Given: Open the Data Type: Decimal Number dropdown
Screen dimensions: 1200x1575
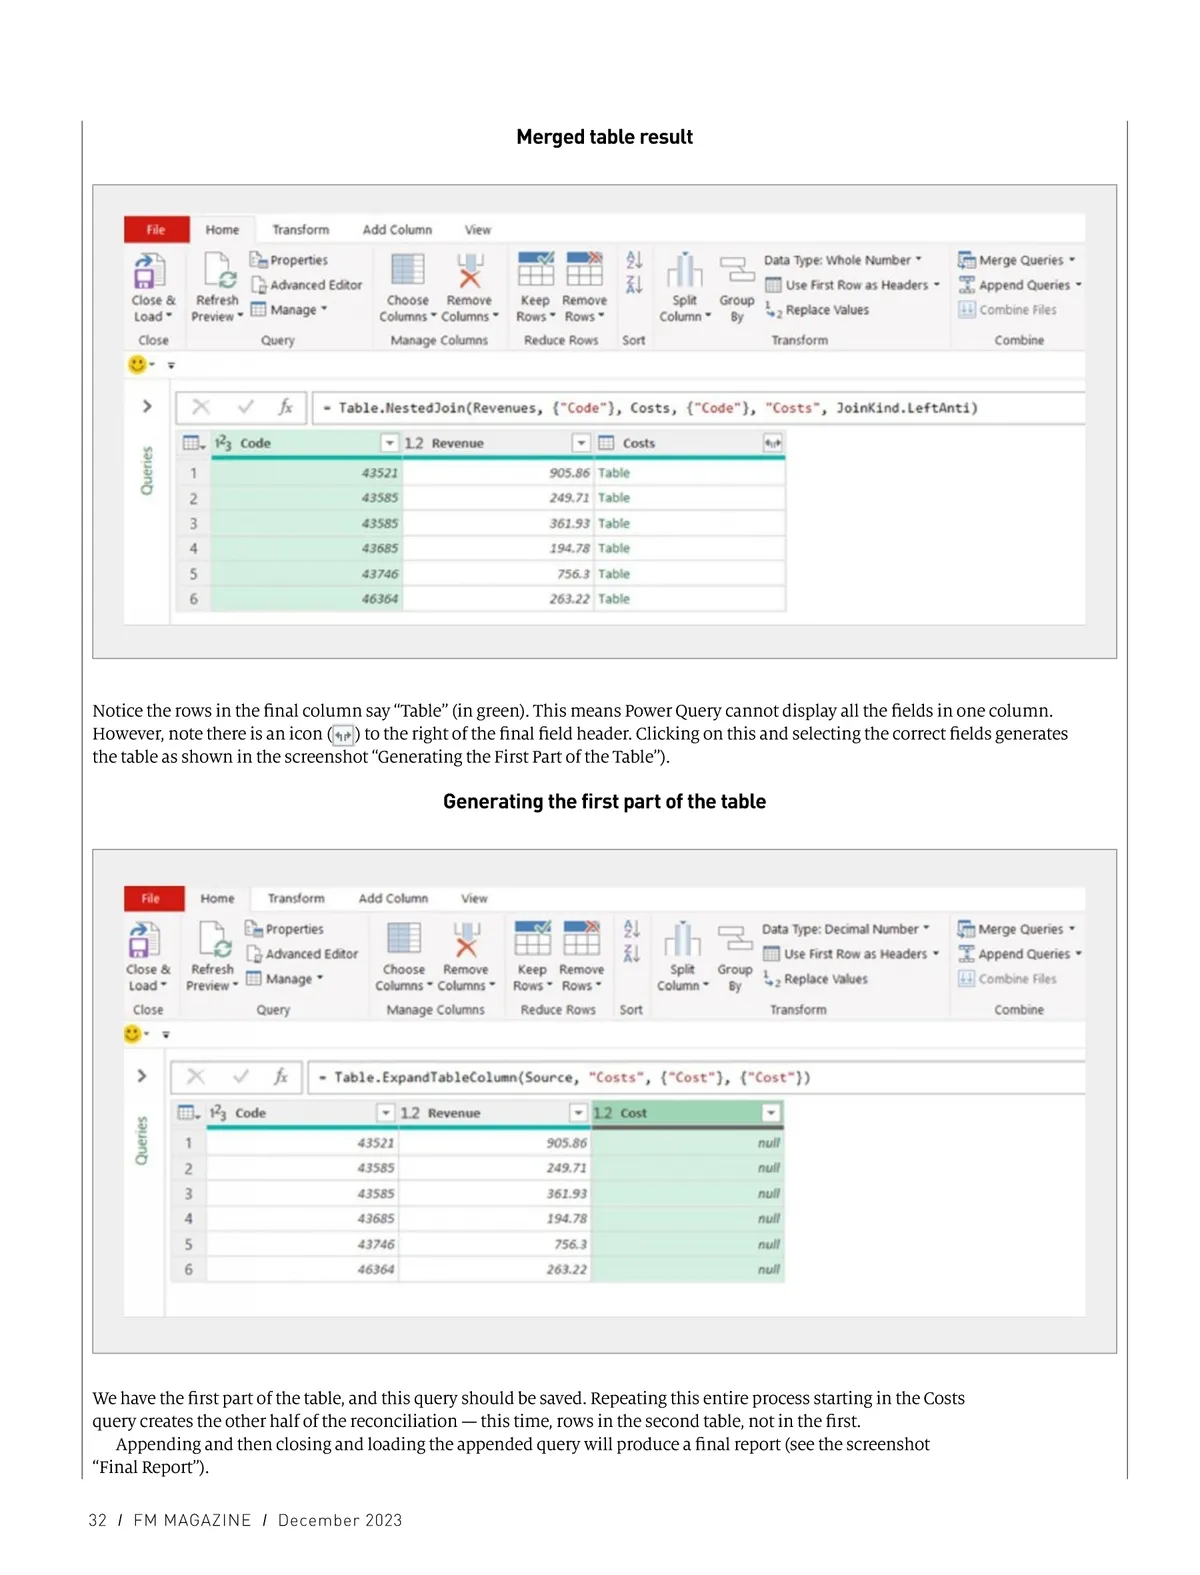Looking at the screenshot, I should click(845, 929).
